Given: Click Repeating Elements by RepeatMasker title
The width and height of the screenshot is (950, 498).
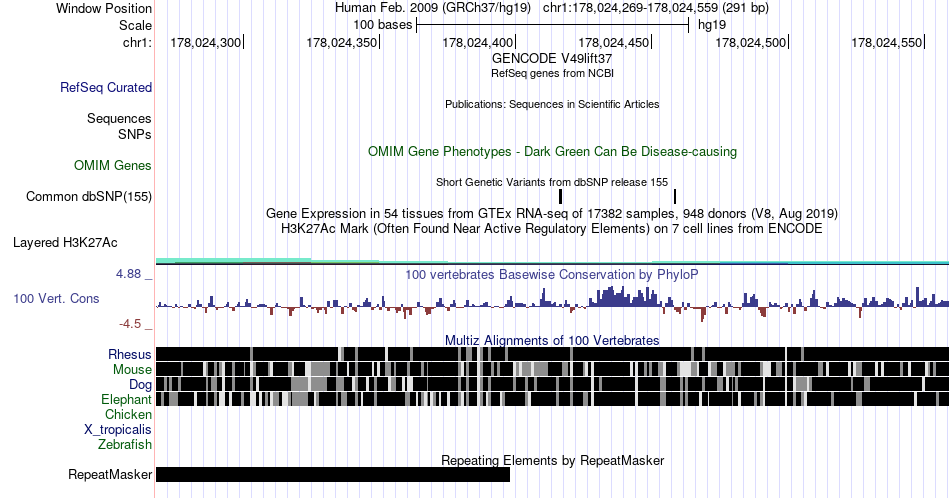Looking at the screenshot, I should (x=552, y=460).
